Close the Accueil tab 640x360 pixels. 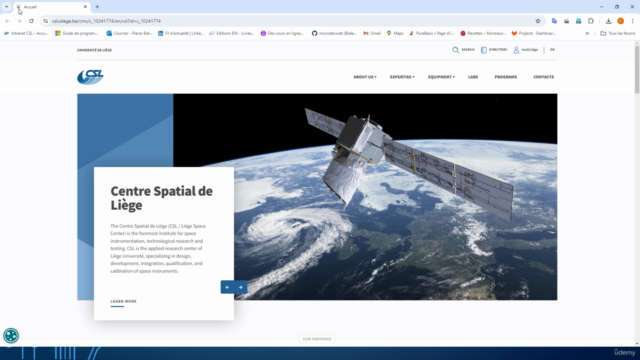pyautogui.click(x=85, y=7)
